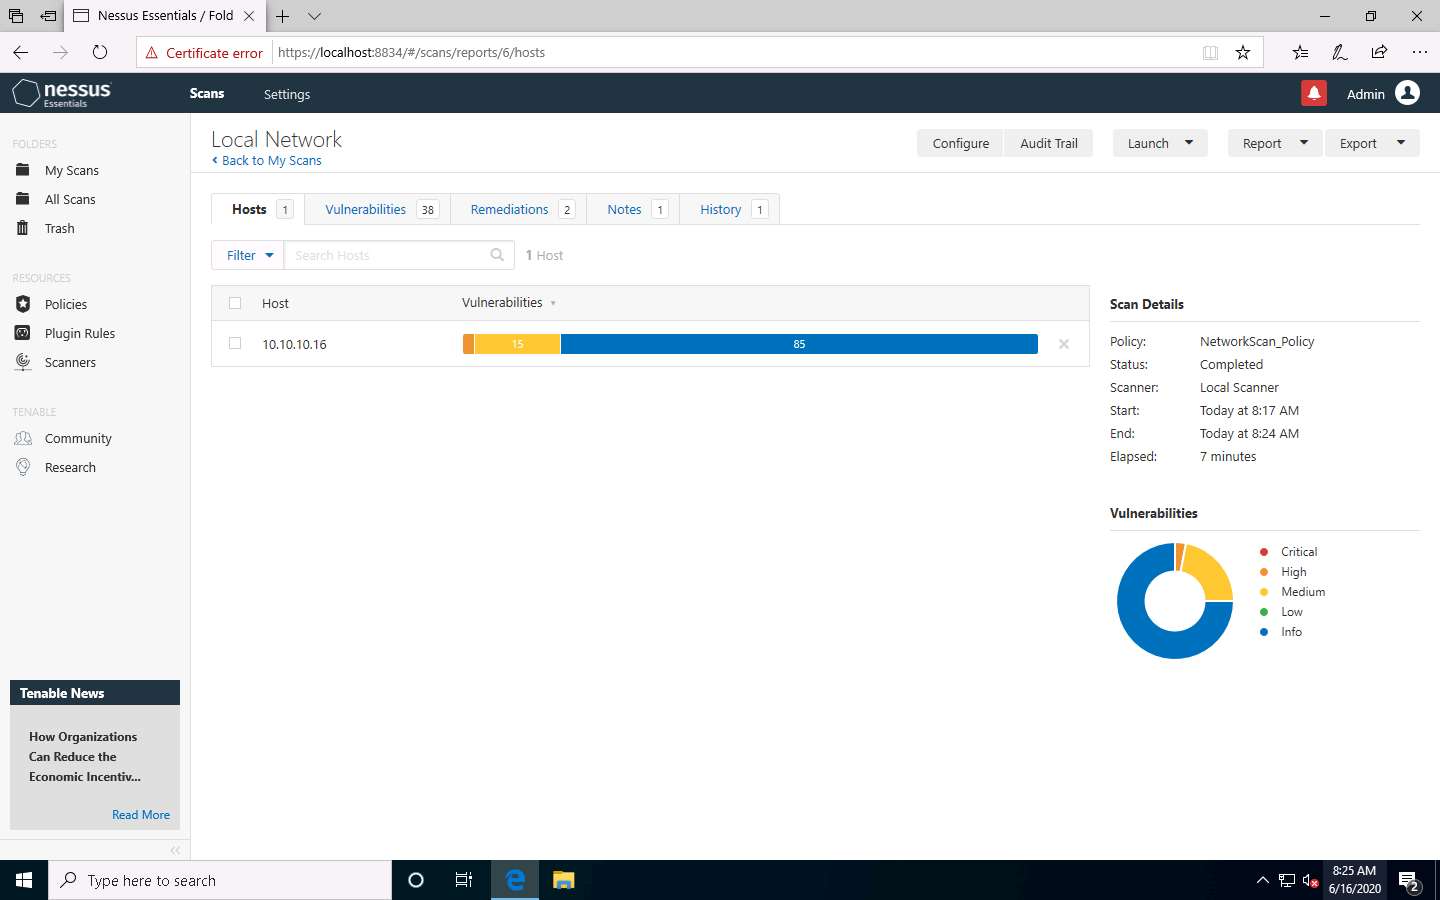Click the Host column header
Image resolution: width=1440 pixels, height=900 pixels.
click(275, 303)
